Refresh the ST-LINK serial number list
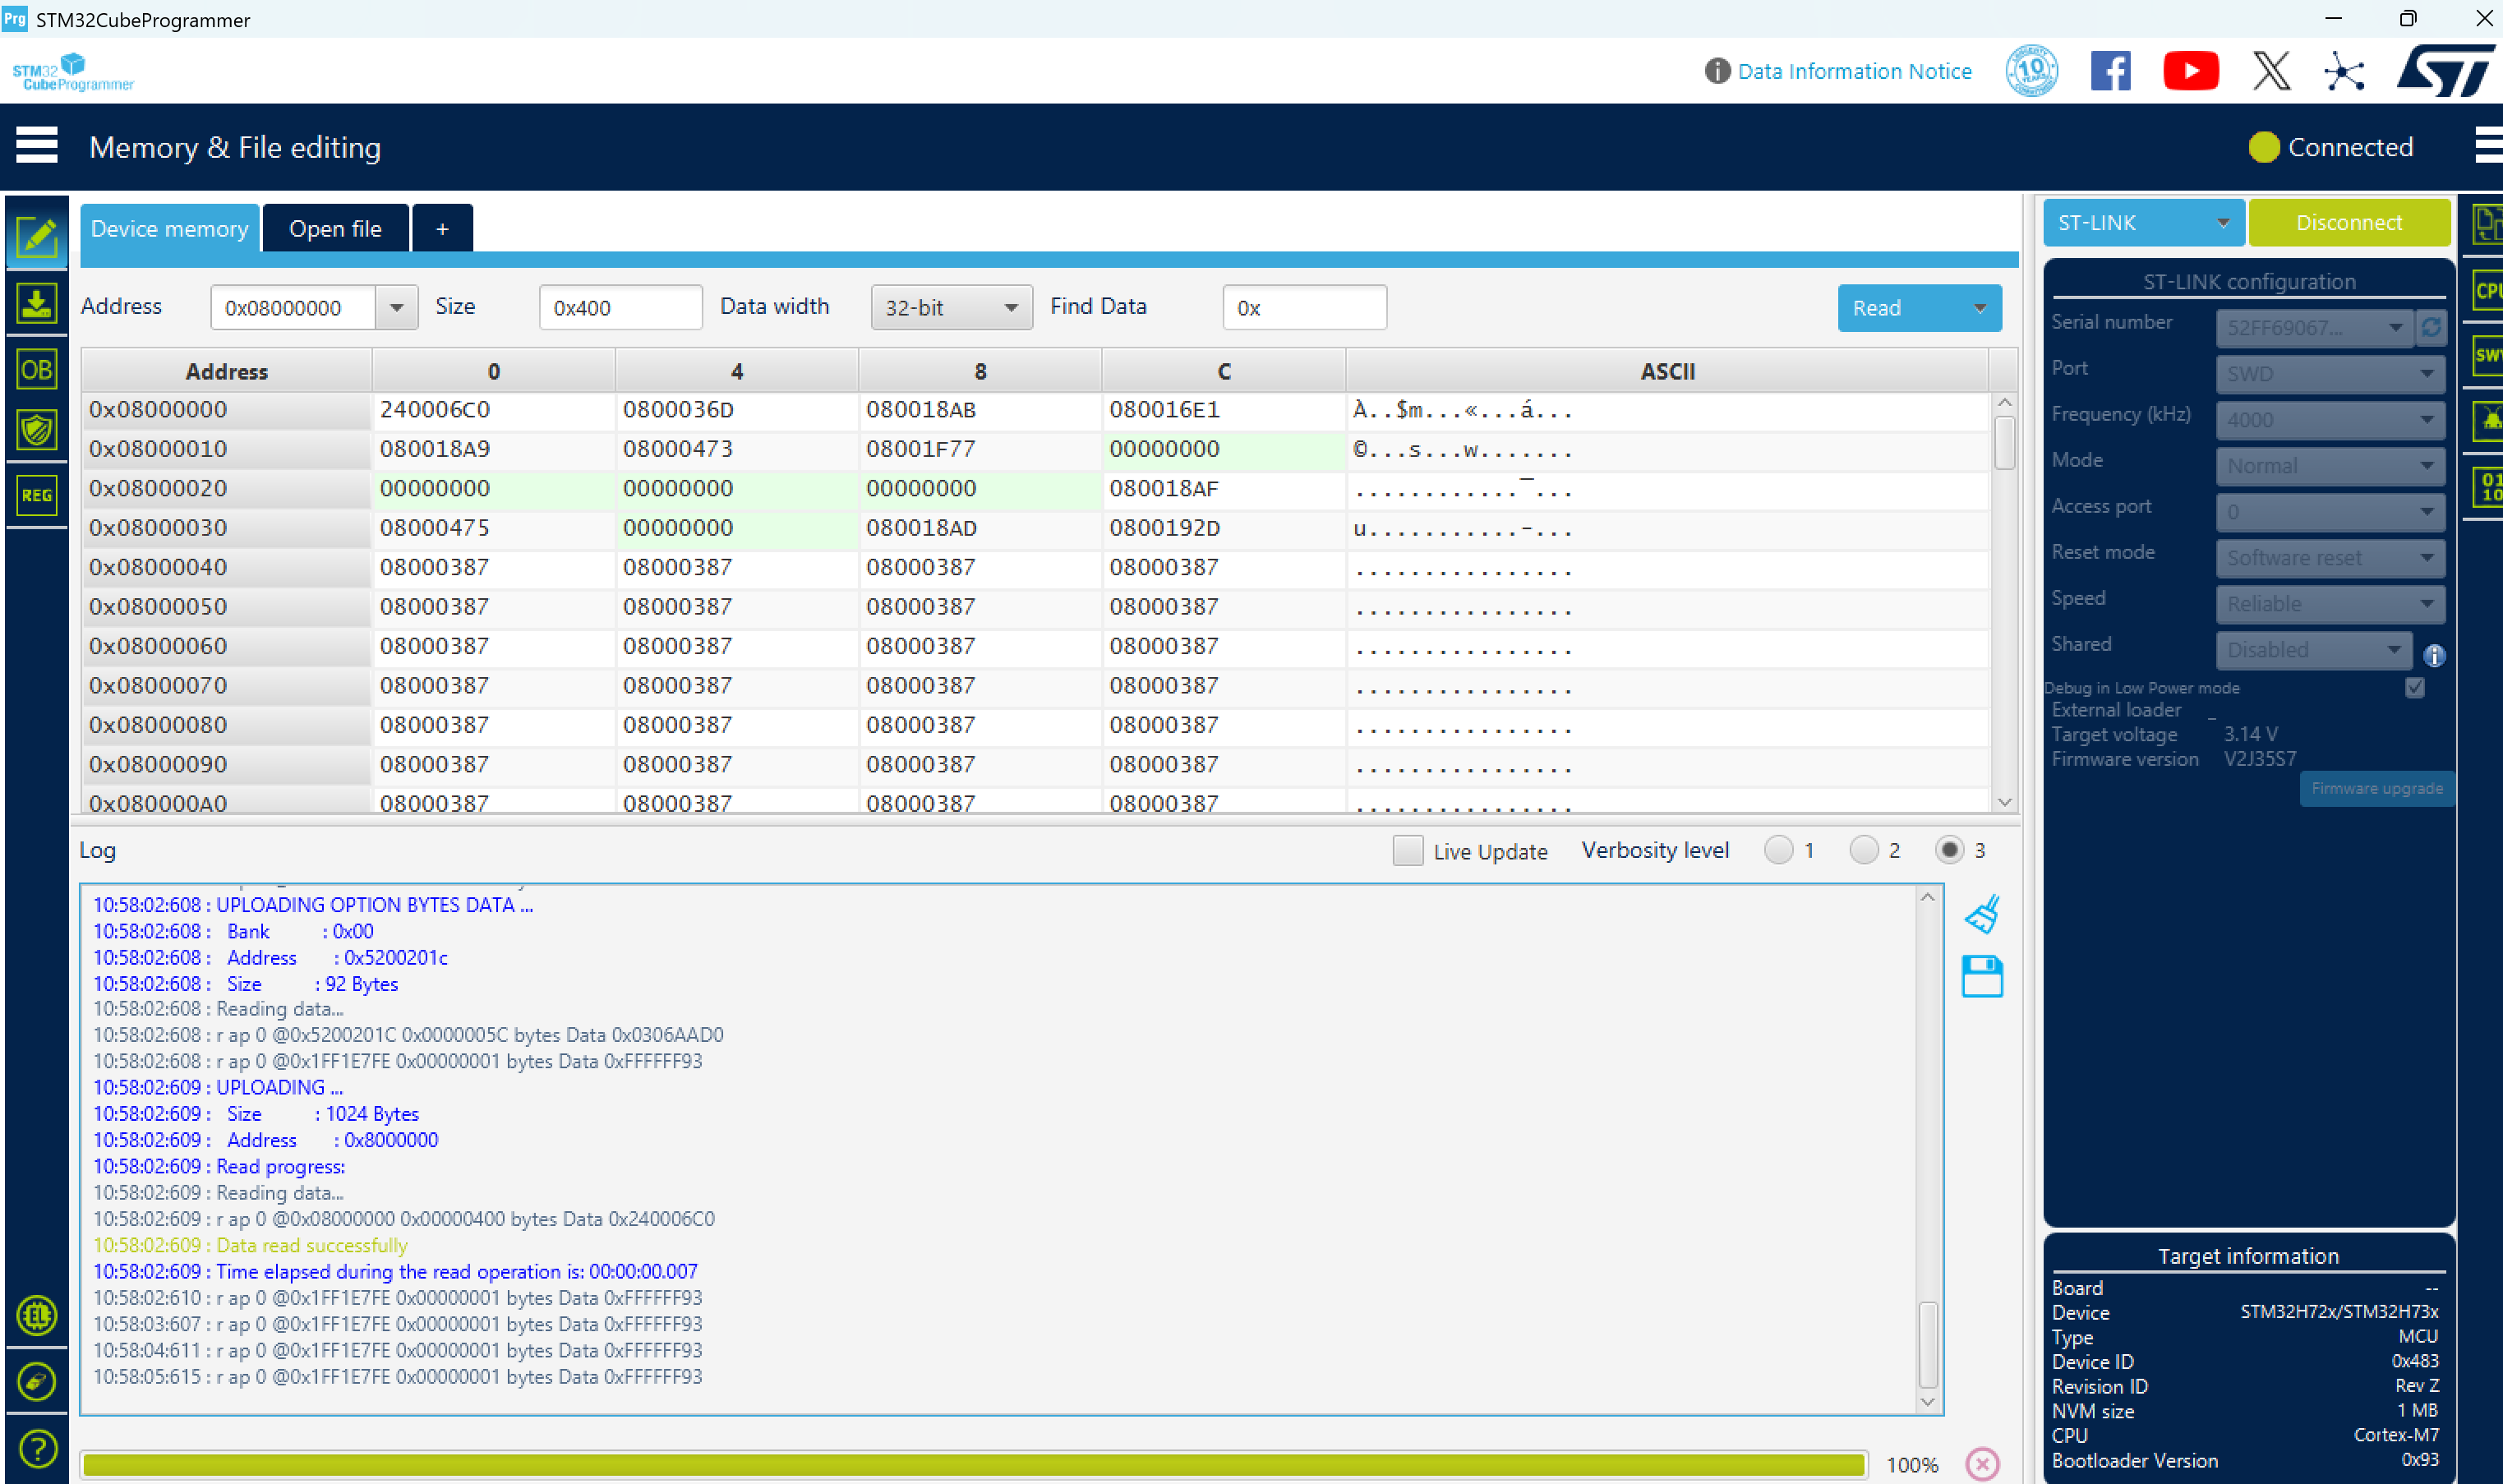This screenshot has width=2503, height=1484. pos(2431,327)
